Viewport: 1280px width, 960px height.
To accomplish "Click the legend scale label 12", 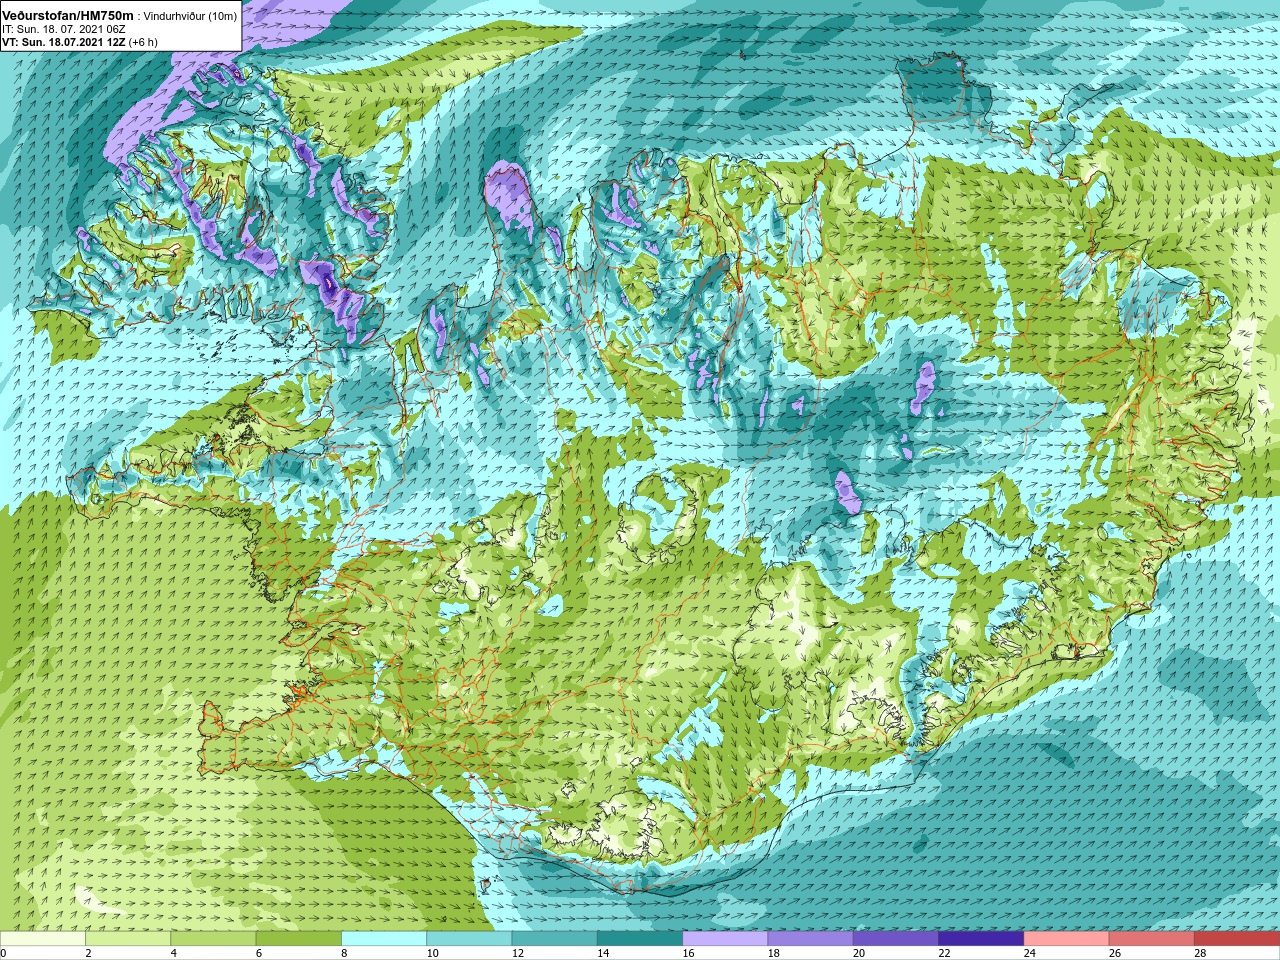I will [x=517, y=953].
